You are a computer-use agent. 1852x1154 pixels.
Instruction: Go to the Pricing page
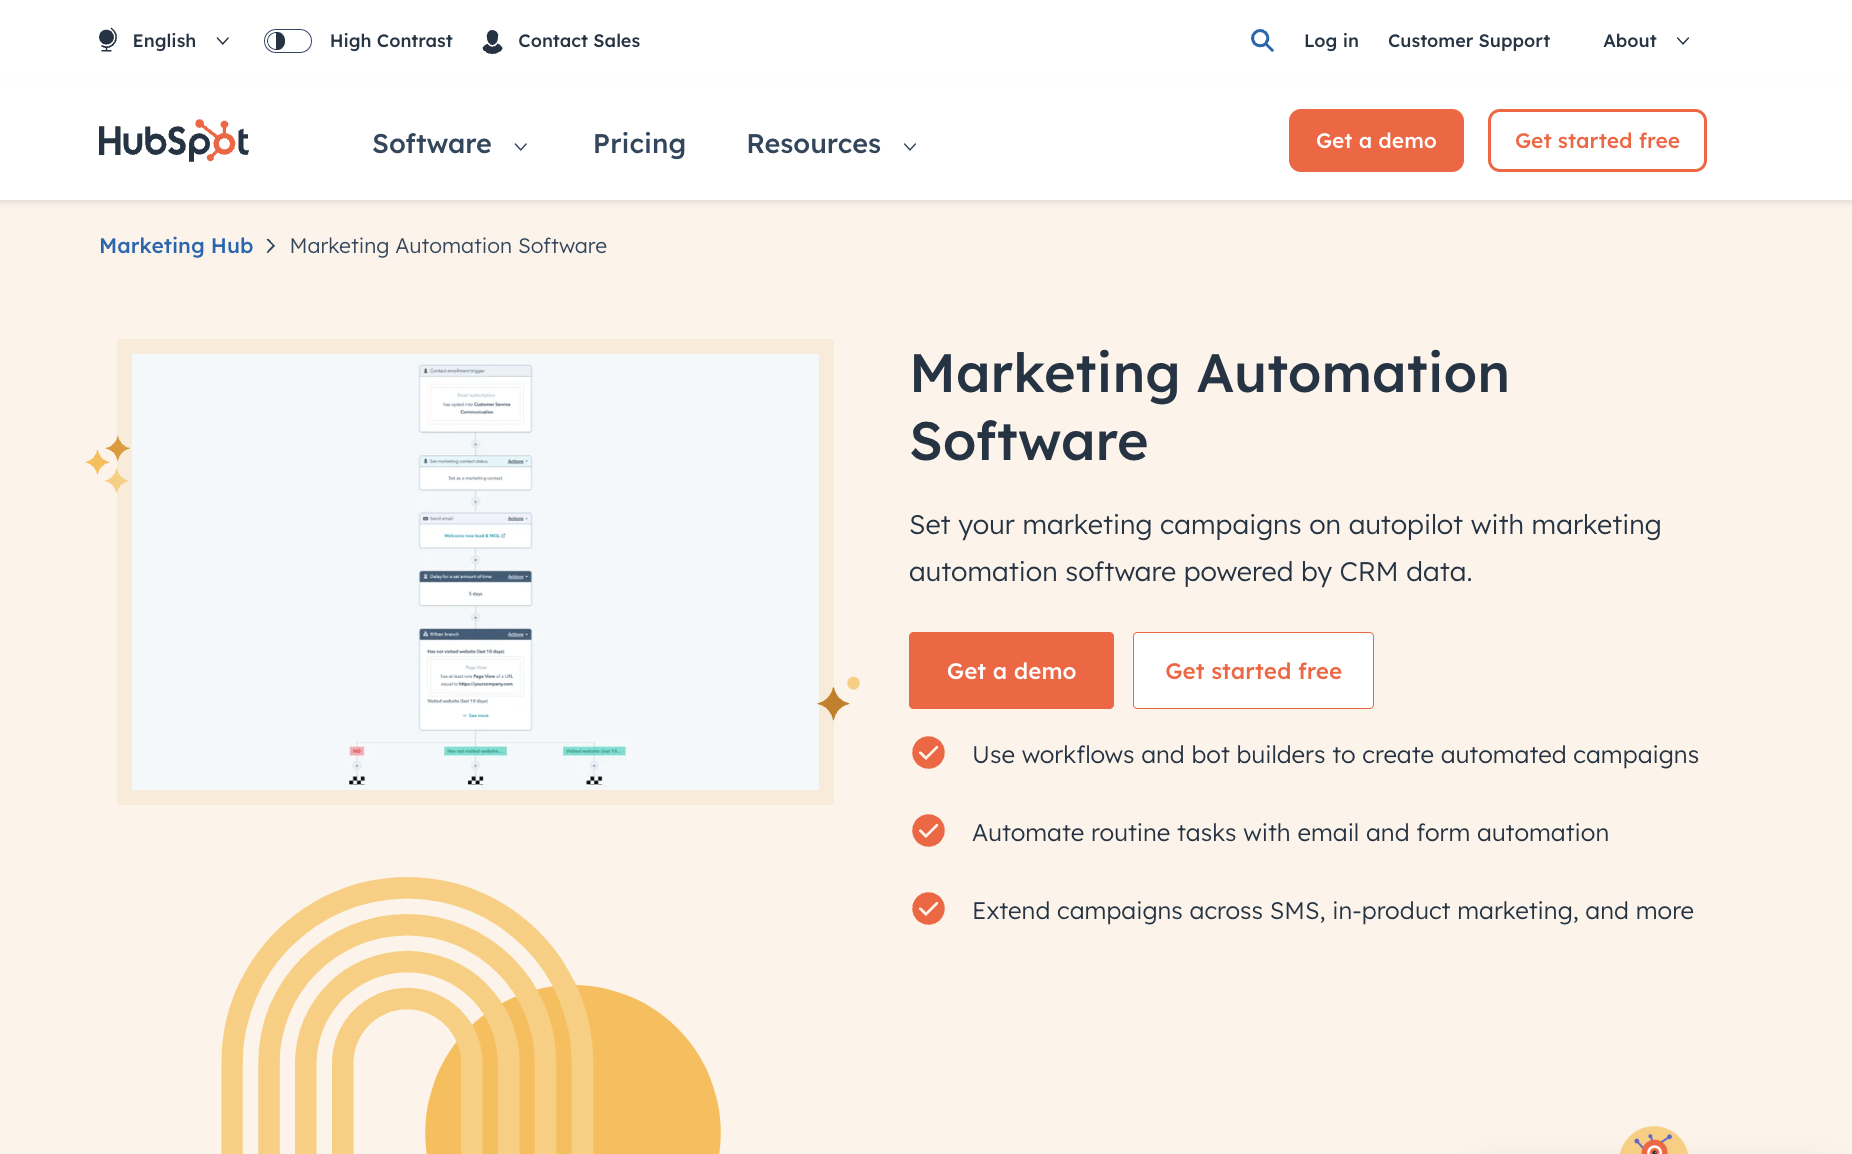[x=639, y=144]
